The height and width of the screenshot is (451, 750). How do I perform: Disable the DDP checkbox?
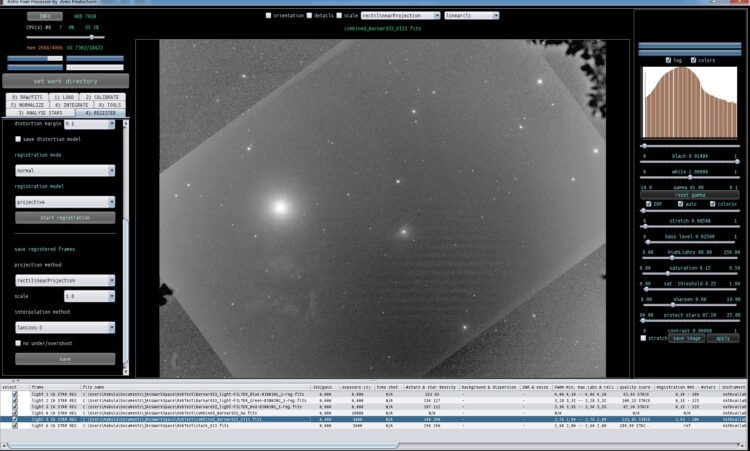click(x=649, y=204)
